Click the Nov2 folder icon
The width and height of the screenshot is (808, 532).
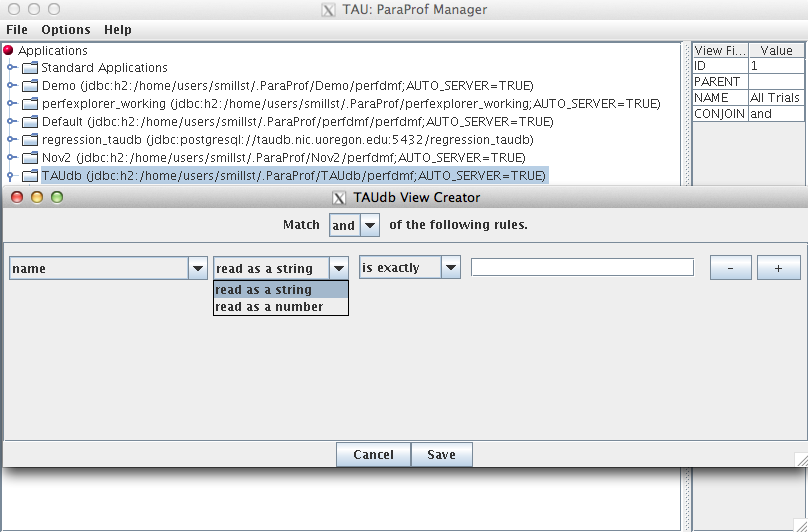[29, 158]
